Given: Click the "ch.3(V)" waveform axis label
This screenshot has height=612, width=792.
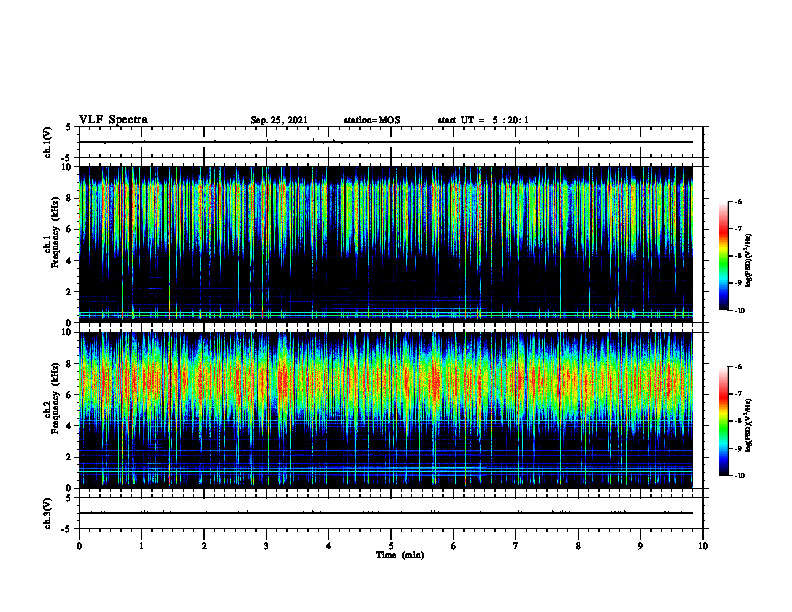Looking at the screenshot, I should coord(47,513).
